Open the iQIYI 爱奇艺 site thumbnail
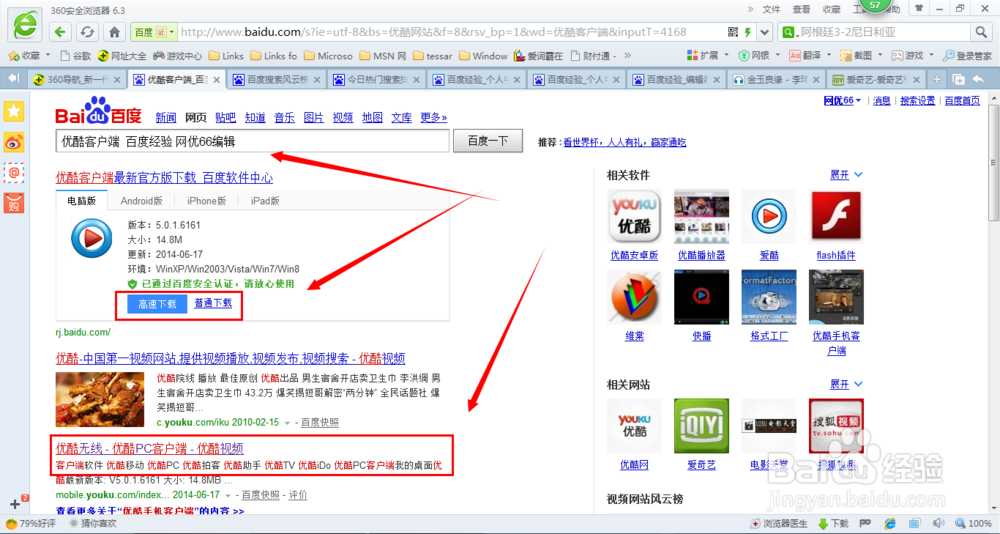This screenshot has height=534, width=1000. [x=702, y=426]
